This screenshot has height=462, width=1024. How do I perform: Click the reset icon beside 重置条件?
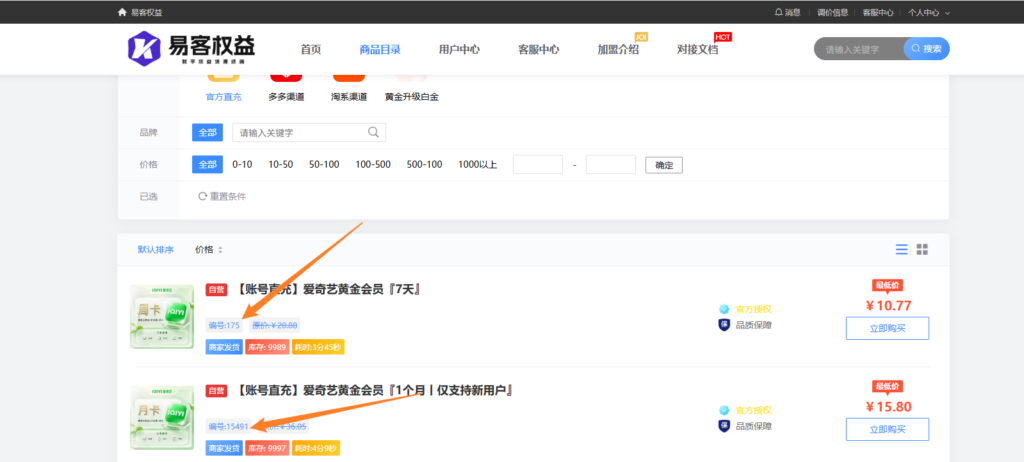(202, 196)
